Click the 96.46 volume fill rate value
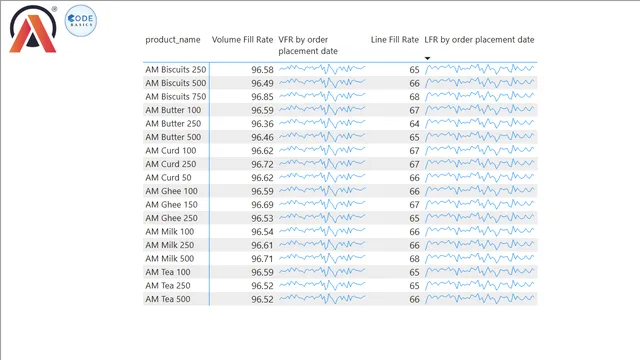Viewport: 640px width, 360px height. coord(262,137)
